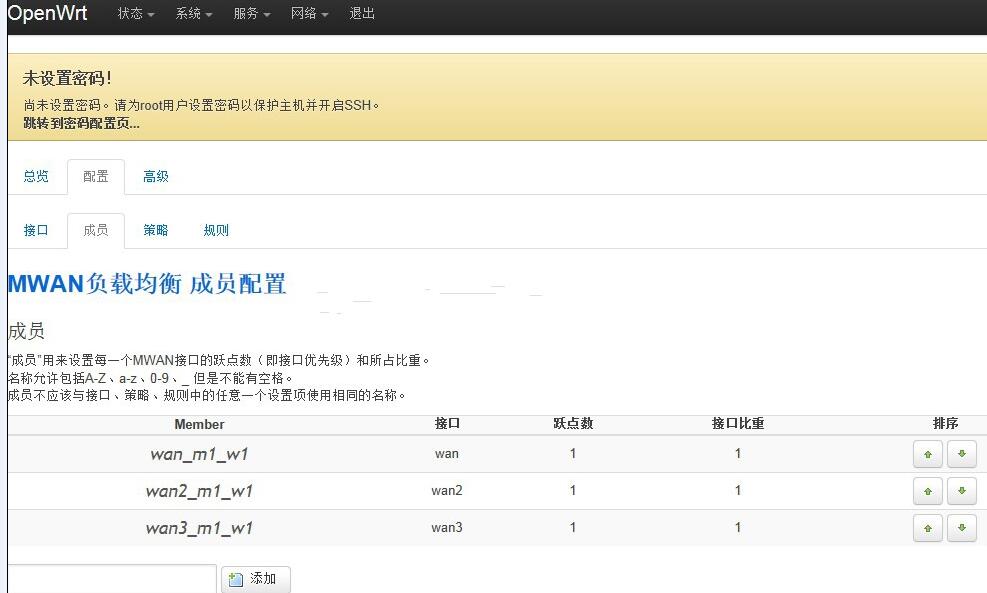The image size is (987, 593).
Task: Expand the 系统 dropdown menu
Action: [194, 14]
